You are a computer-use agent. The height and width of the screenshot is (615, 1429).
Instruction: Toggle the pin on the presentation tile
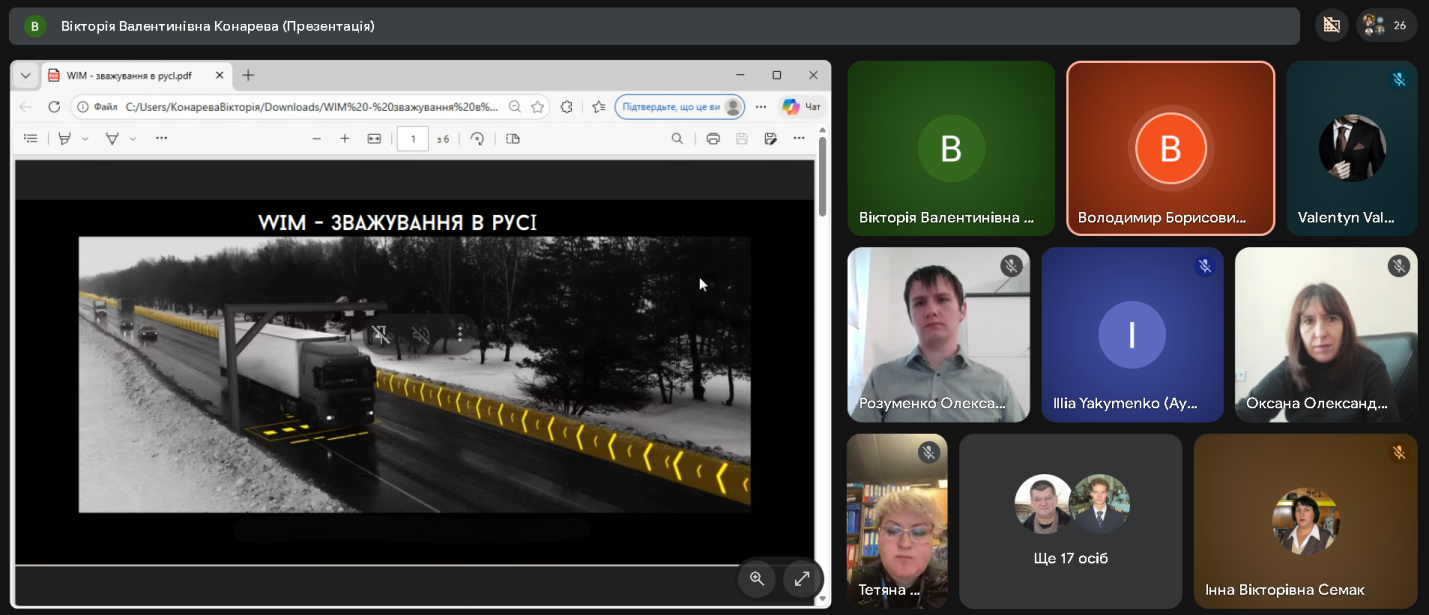point(381,334)
